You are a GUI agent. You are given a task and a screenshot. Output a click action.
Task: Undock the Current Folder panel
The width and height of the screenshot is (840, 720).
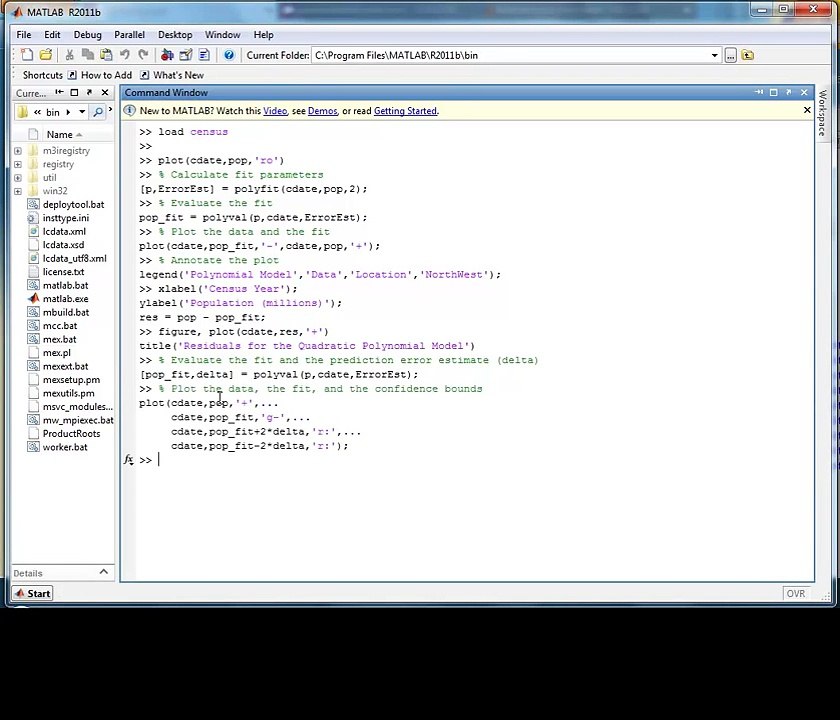(x=89, y=92)
